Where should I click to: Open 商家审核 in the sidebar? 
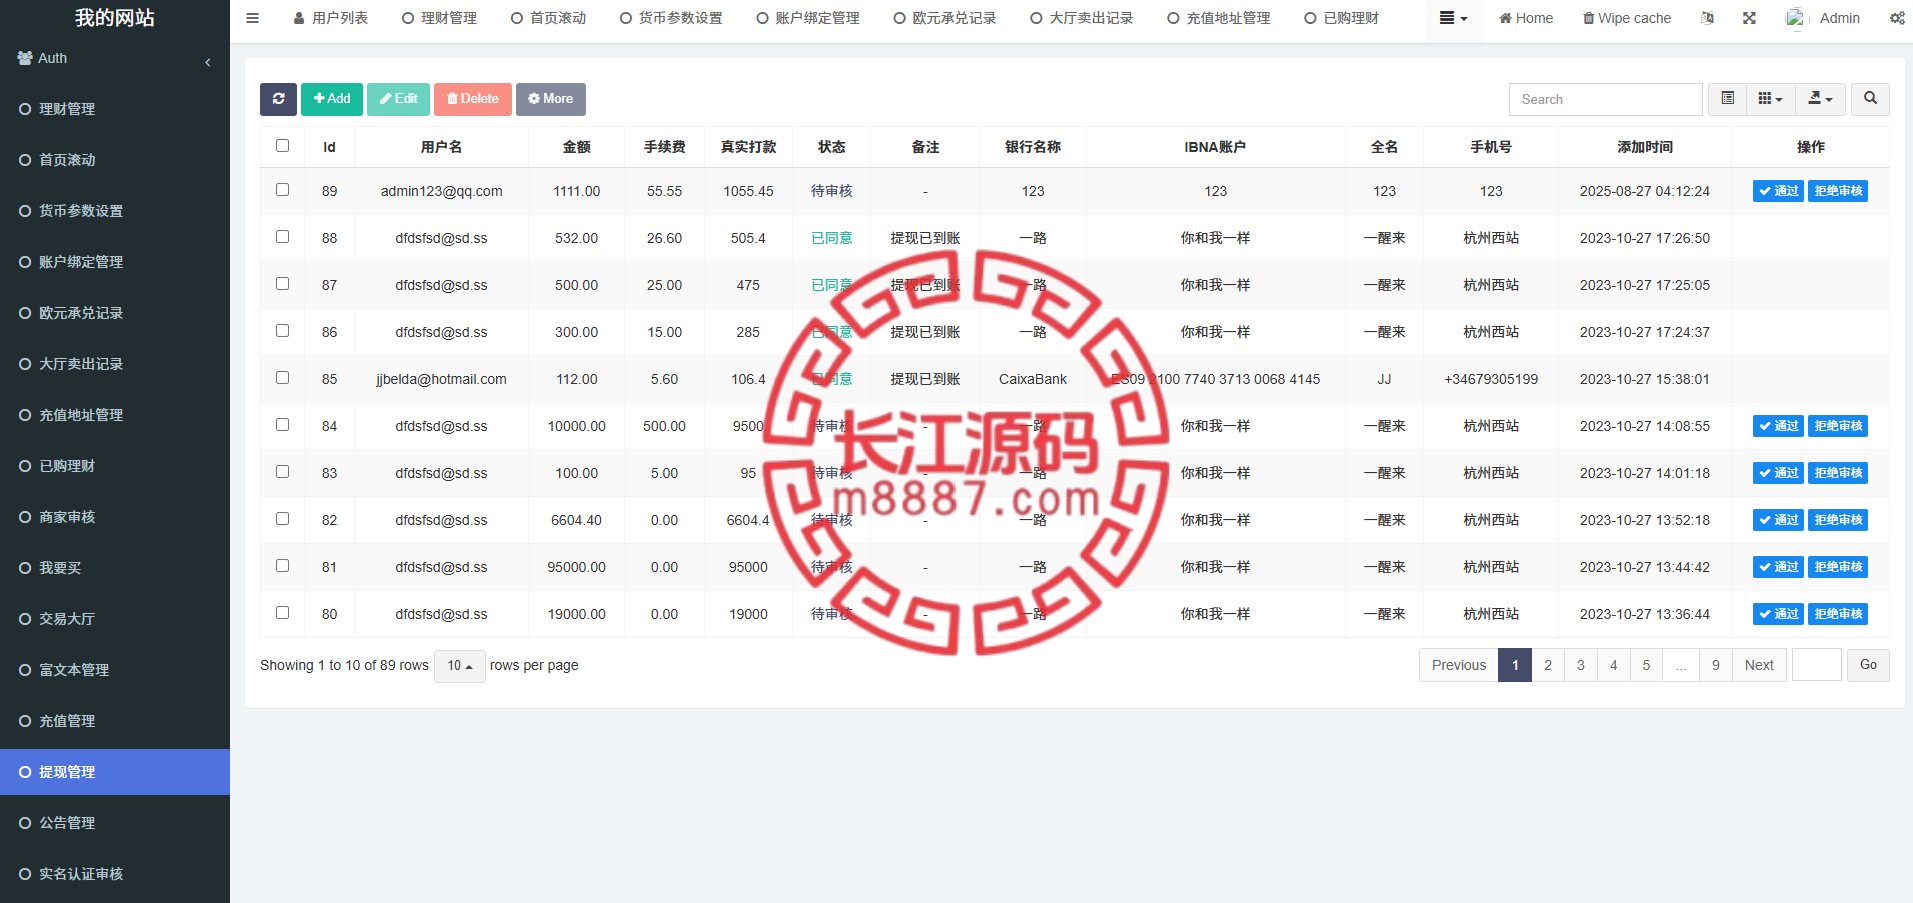(x=115, y=517)
